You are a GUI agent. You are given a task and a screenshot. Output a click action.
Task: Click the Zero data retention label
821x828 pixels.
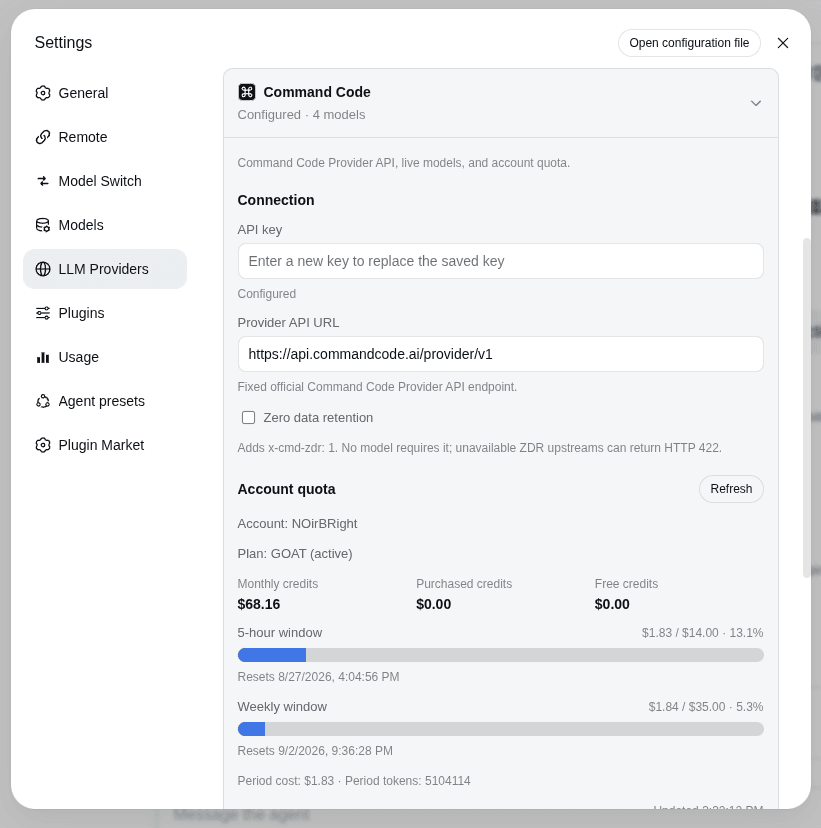pyautogui.click(x=318, y=418)
